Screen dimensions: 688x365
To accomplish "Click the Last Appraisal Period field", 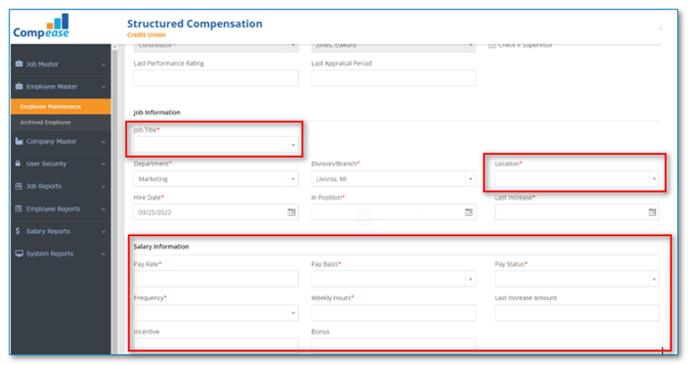I will pyautogui.click(x=394, y=78).
